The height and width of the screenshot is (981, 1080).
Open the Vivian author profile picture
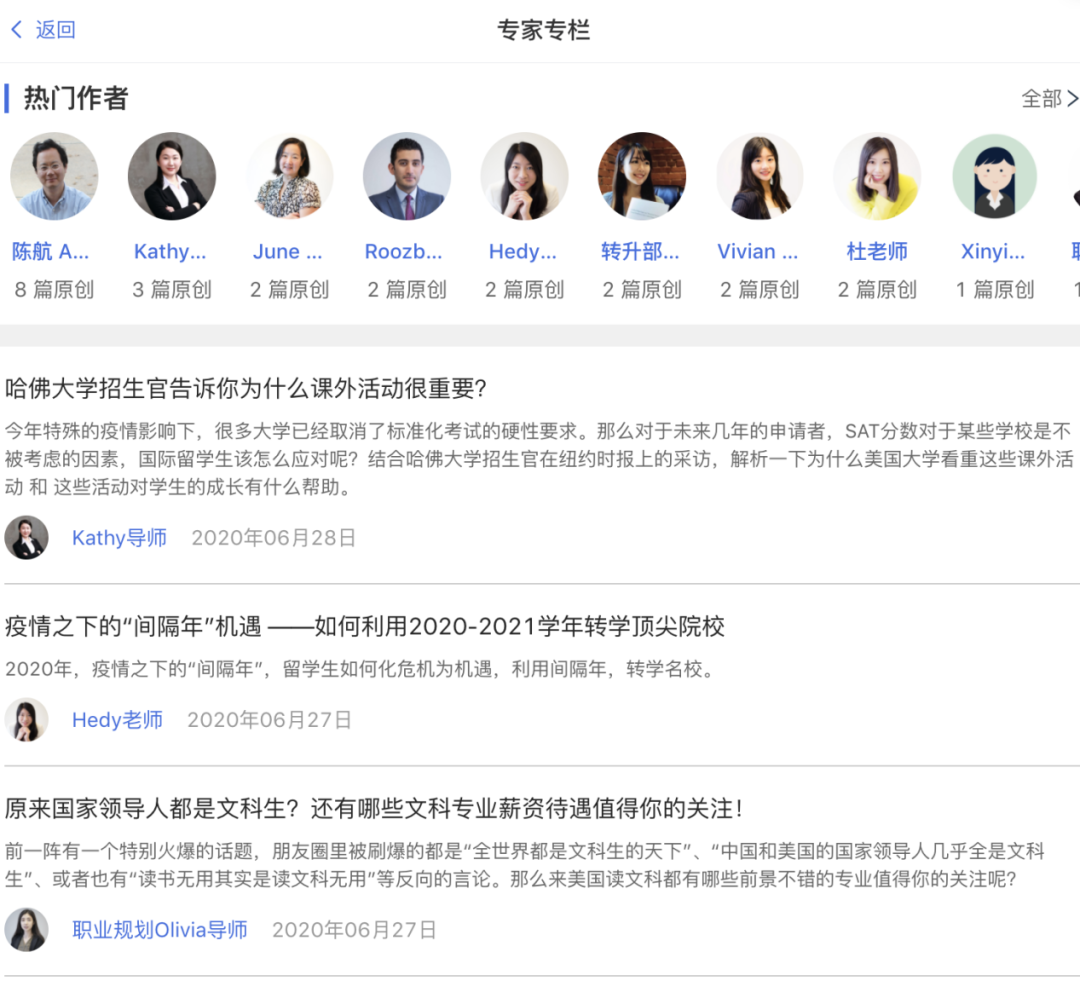(759, 176)
